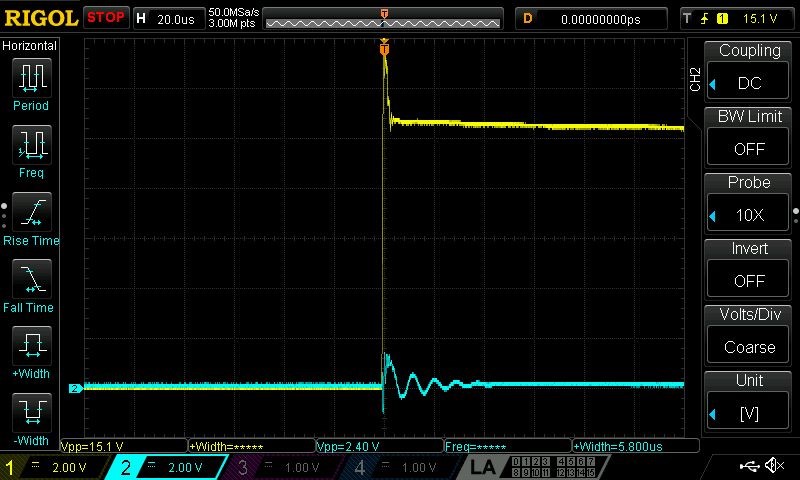Click the 50.0MSa/s sample rate text
The width and height of the screenshot is (800, 480).
(234, 12)
